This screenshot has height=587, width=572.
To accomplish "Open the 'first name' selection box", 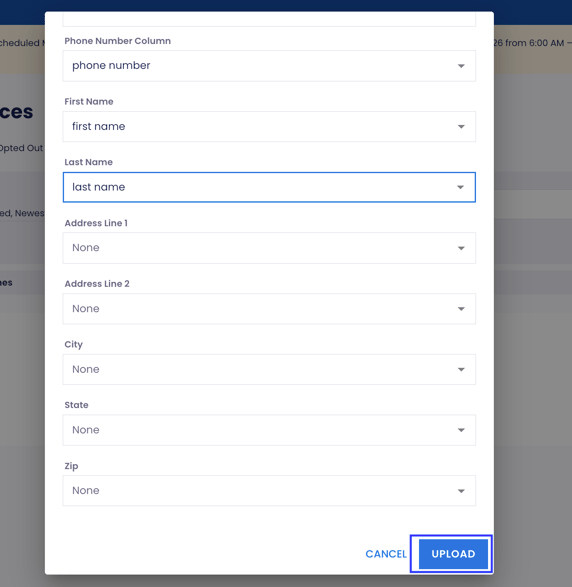I will tap(269, 127).
